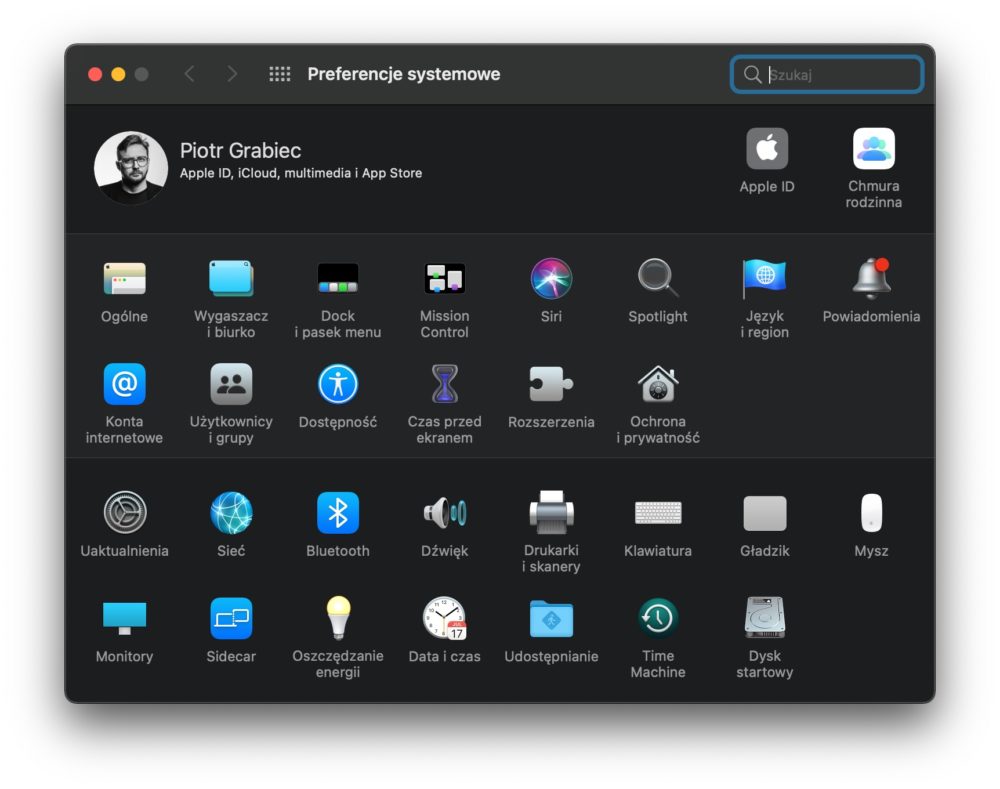1000x789 pixels.
Task: Open Dźwięk sound settings
Action: click(445, 512)
